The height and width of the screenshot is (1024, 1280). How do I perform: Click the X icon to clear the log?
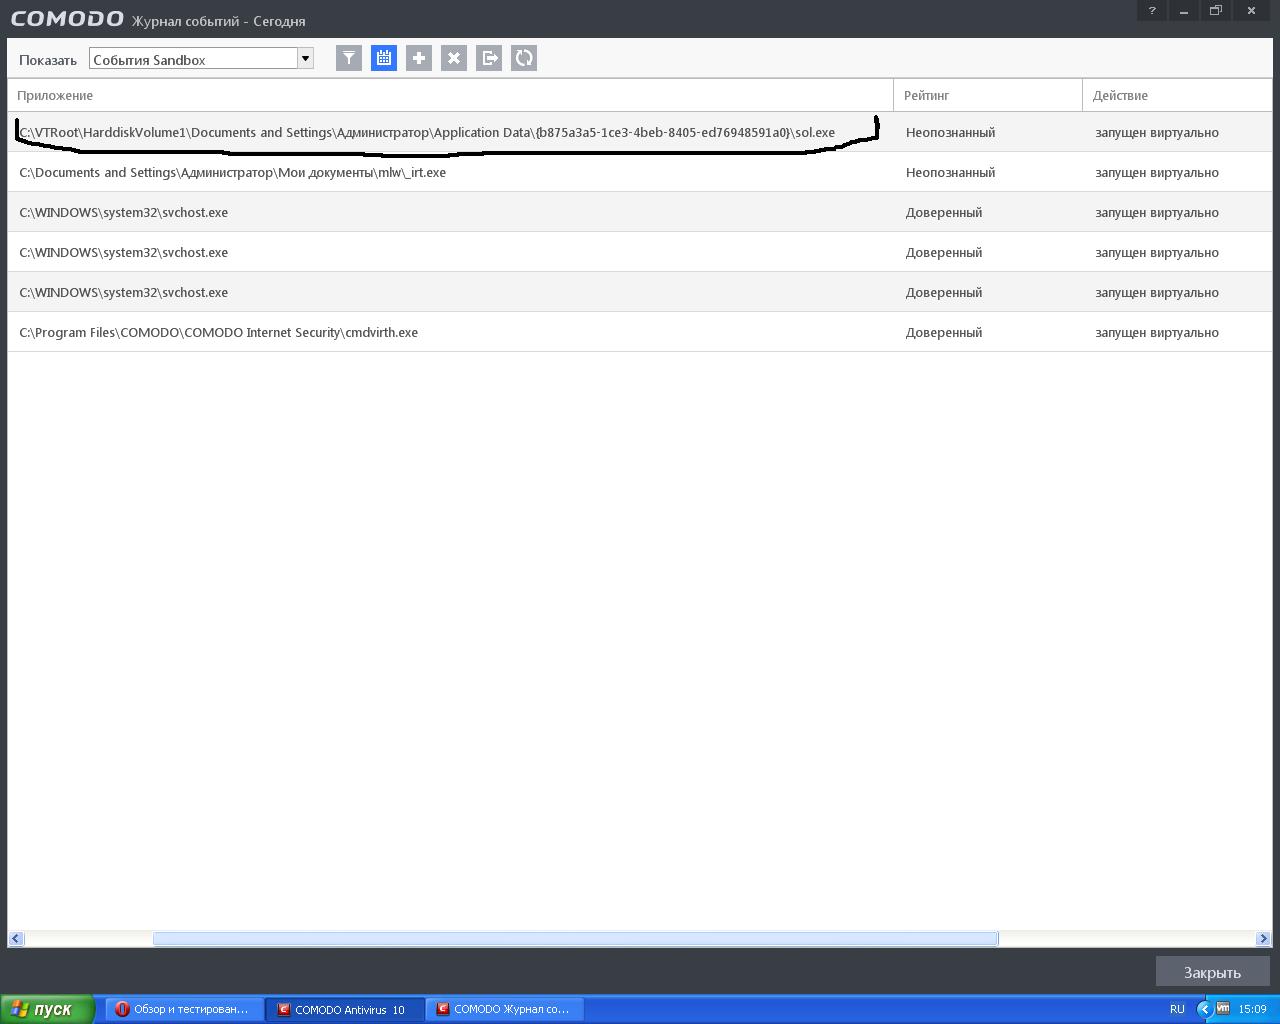[x=454, y=58]
